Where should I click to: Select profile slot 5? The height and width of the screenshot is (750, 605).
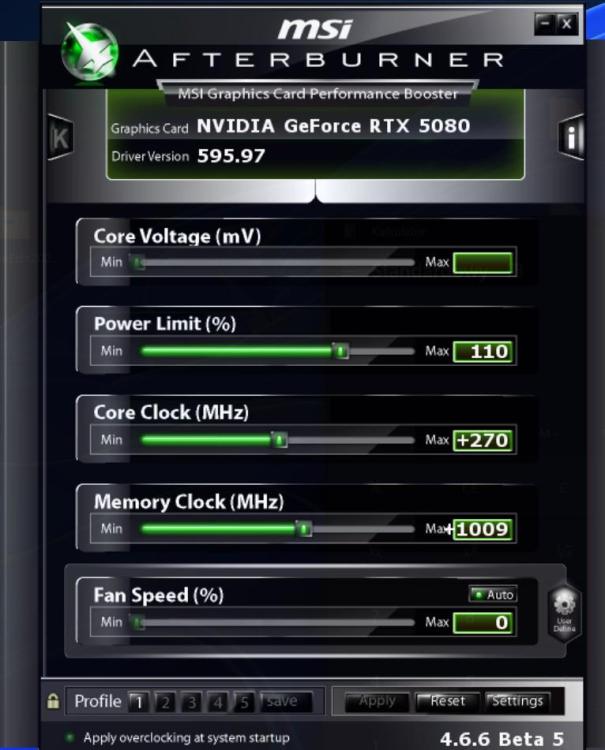244,702
